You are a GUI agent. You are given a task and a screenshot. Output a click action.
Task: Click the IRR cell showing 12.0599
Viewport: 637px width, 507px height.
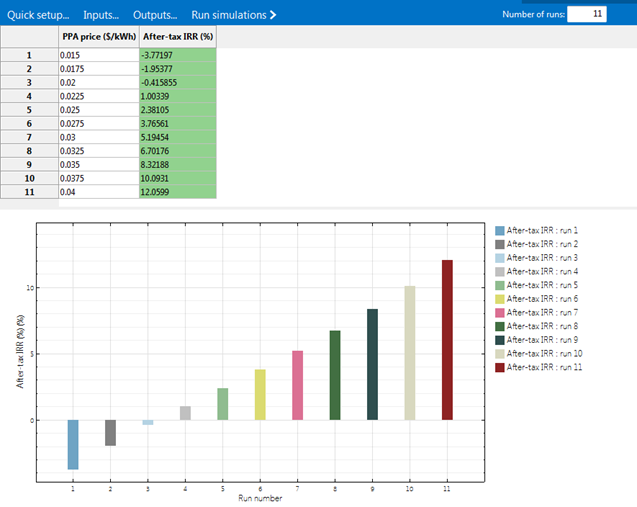[x=177, y=190]
